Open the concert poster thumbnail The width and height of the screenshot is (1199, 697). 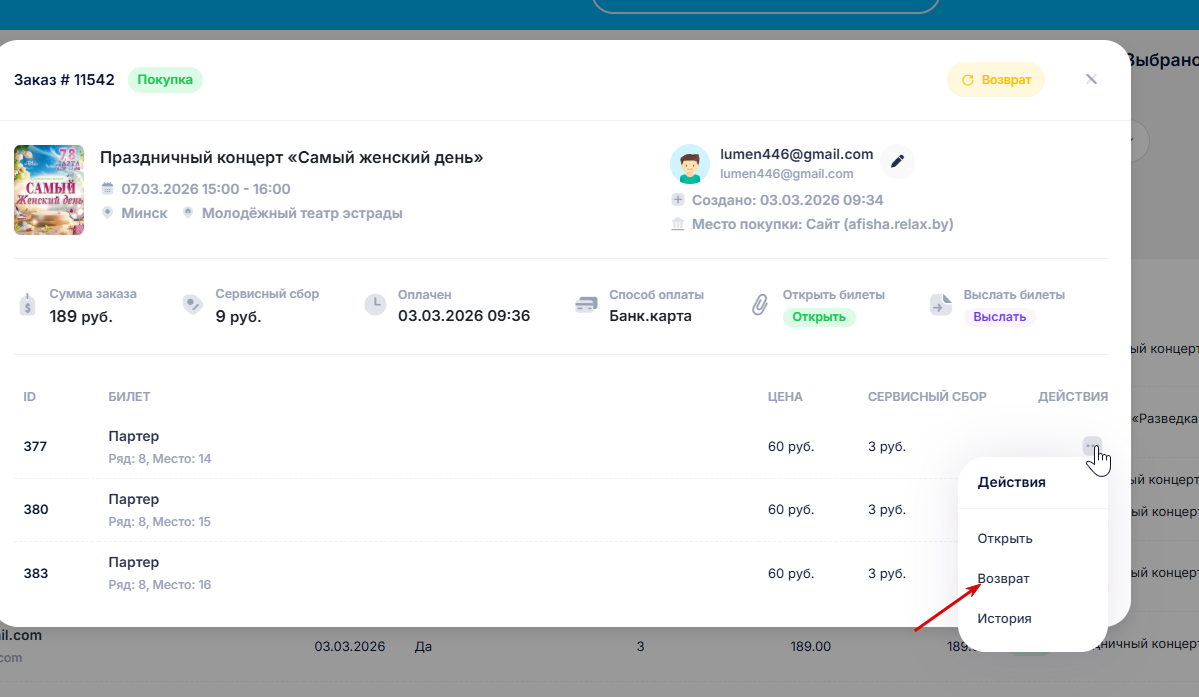(49, 190)
